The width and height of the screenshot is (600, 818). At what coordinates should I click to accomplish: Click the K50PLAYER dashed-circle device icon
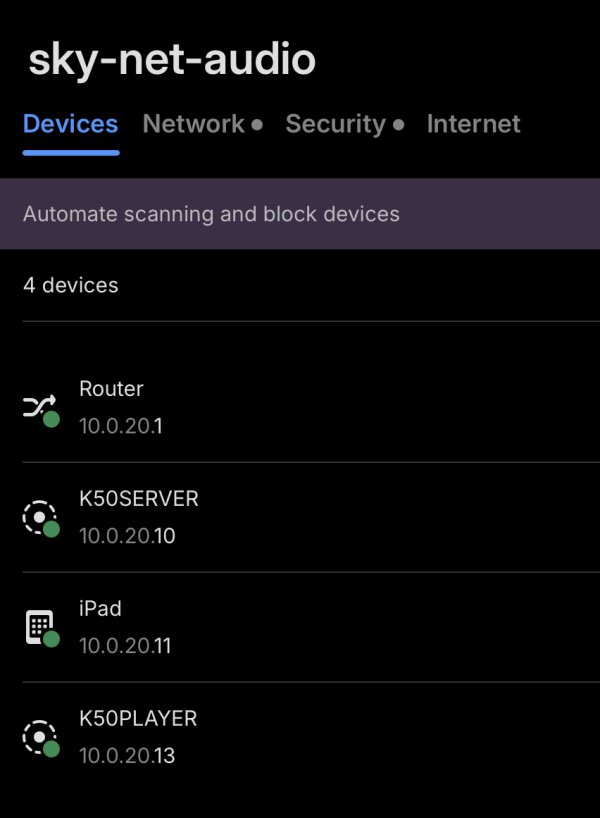39,737
